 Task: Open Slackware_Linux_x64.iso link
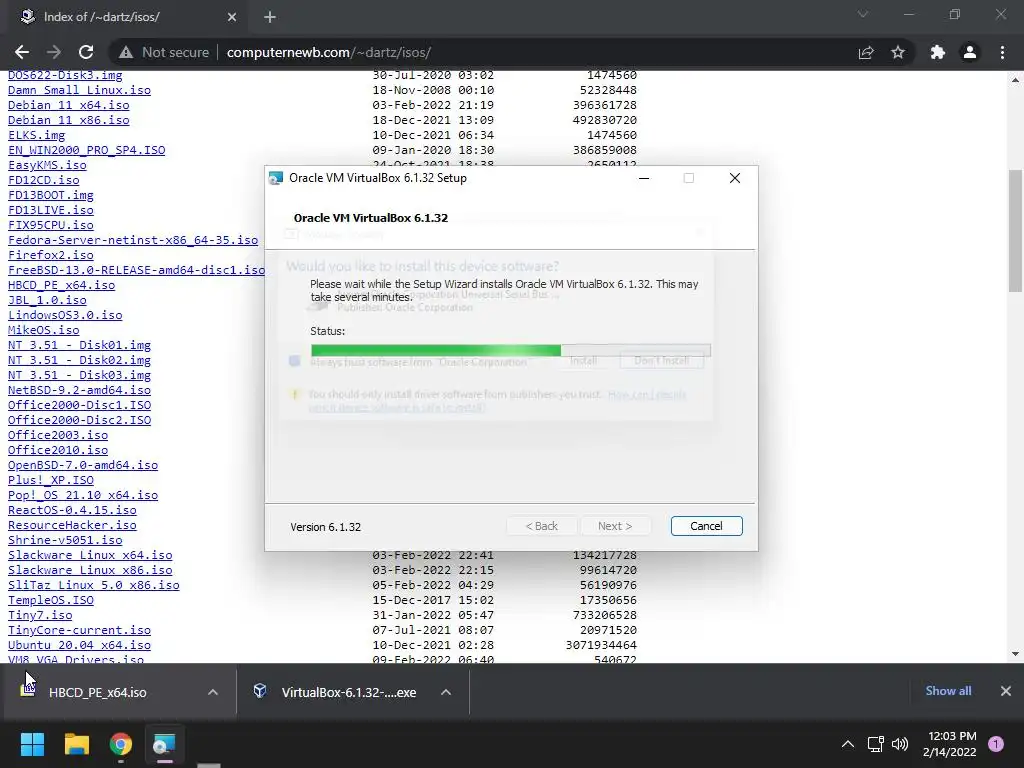(x=90, y=556)
